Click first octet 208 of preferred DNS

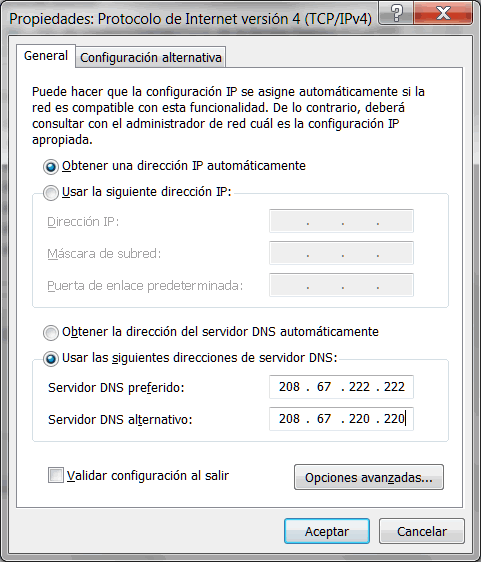click(289, 387)
